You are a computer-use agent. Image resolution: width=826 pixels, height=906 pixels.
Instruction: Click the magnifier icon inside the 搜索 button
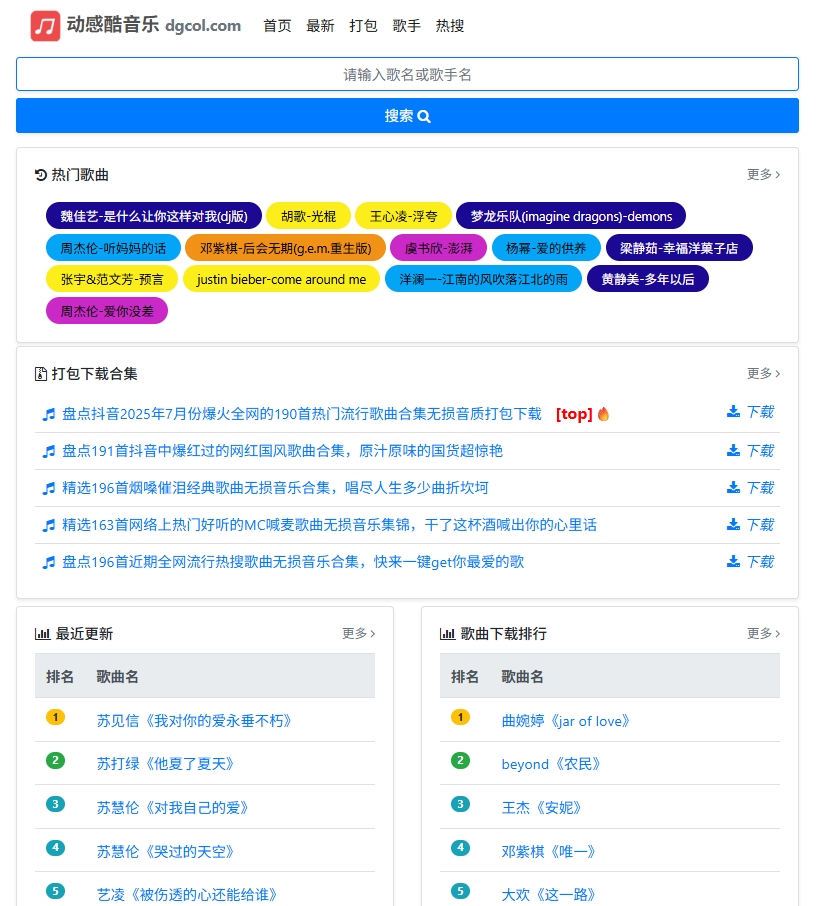(x=424, y=115)
